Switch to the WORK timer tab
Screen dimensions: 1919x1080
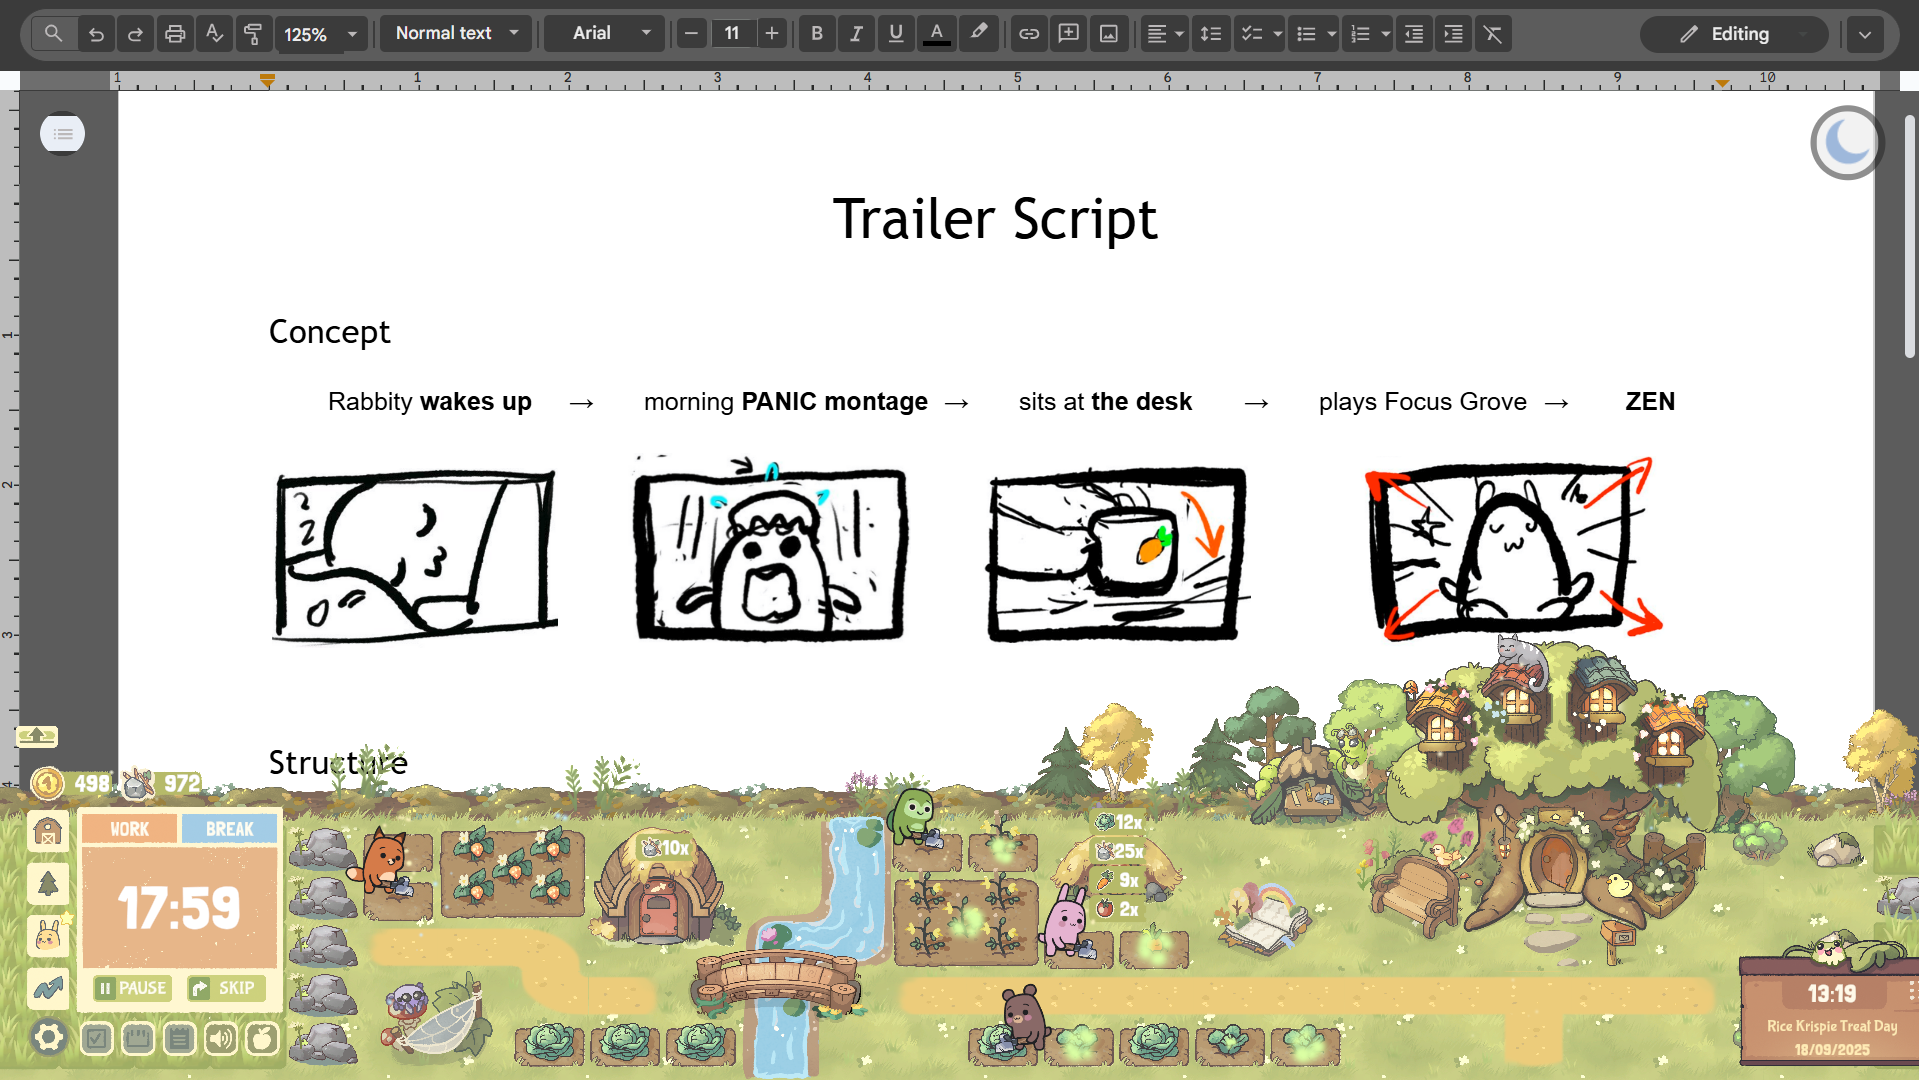(129, 829)
